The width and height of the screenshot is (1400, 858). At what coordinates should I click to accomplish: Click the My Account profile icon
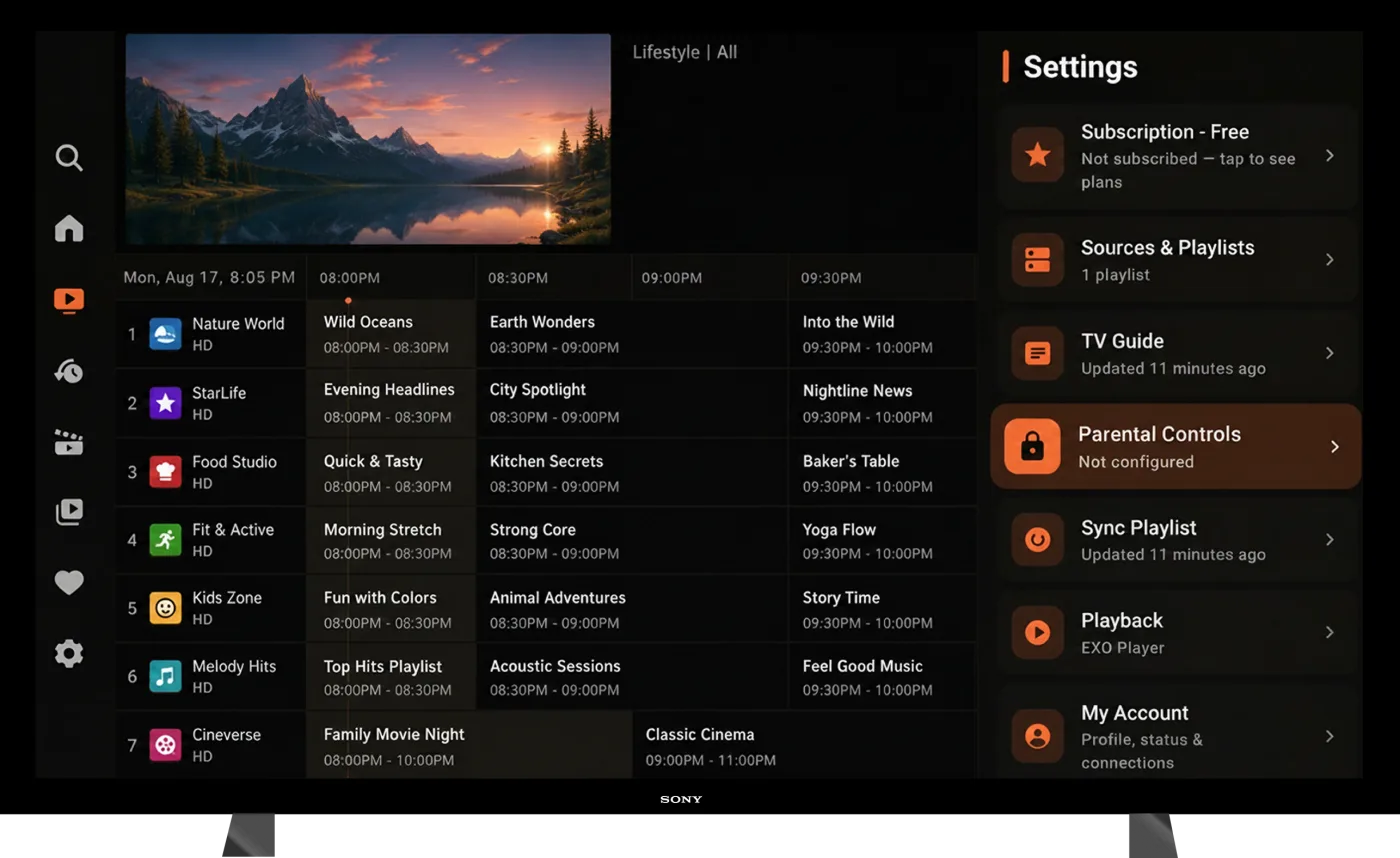click(x=1037, y=737)
